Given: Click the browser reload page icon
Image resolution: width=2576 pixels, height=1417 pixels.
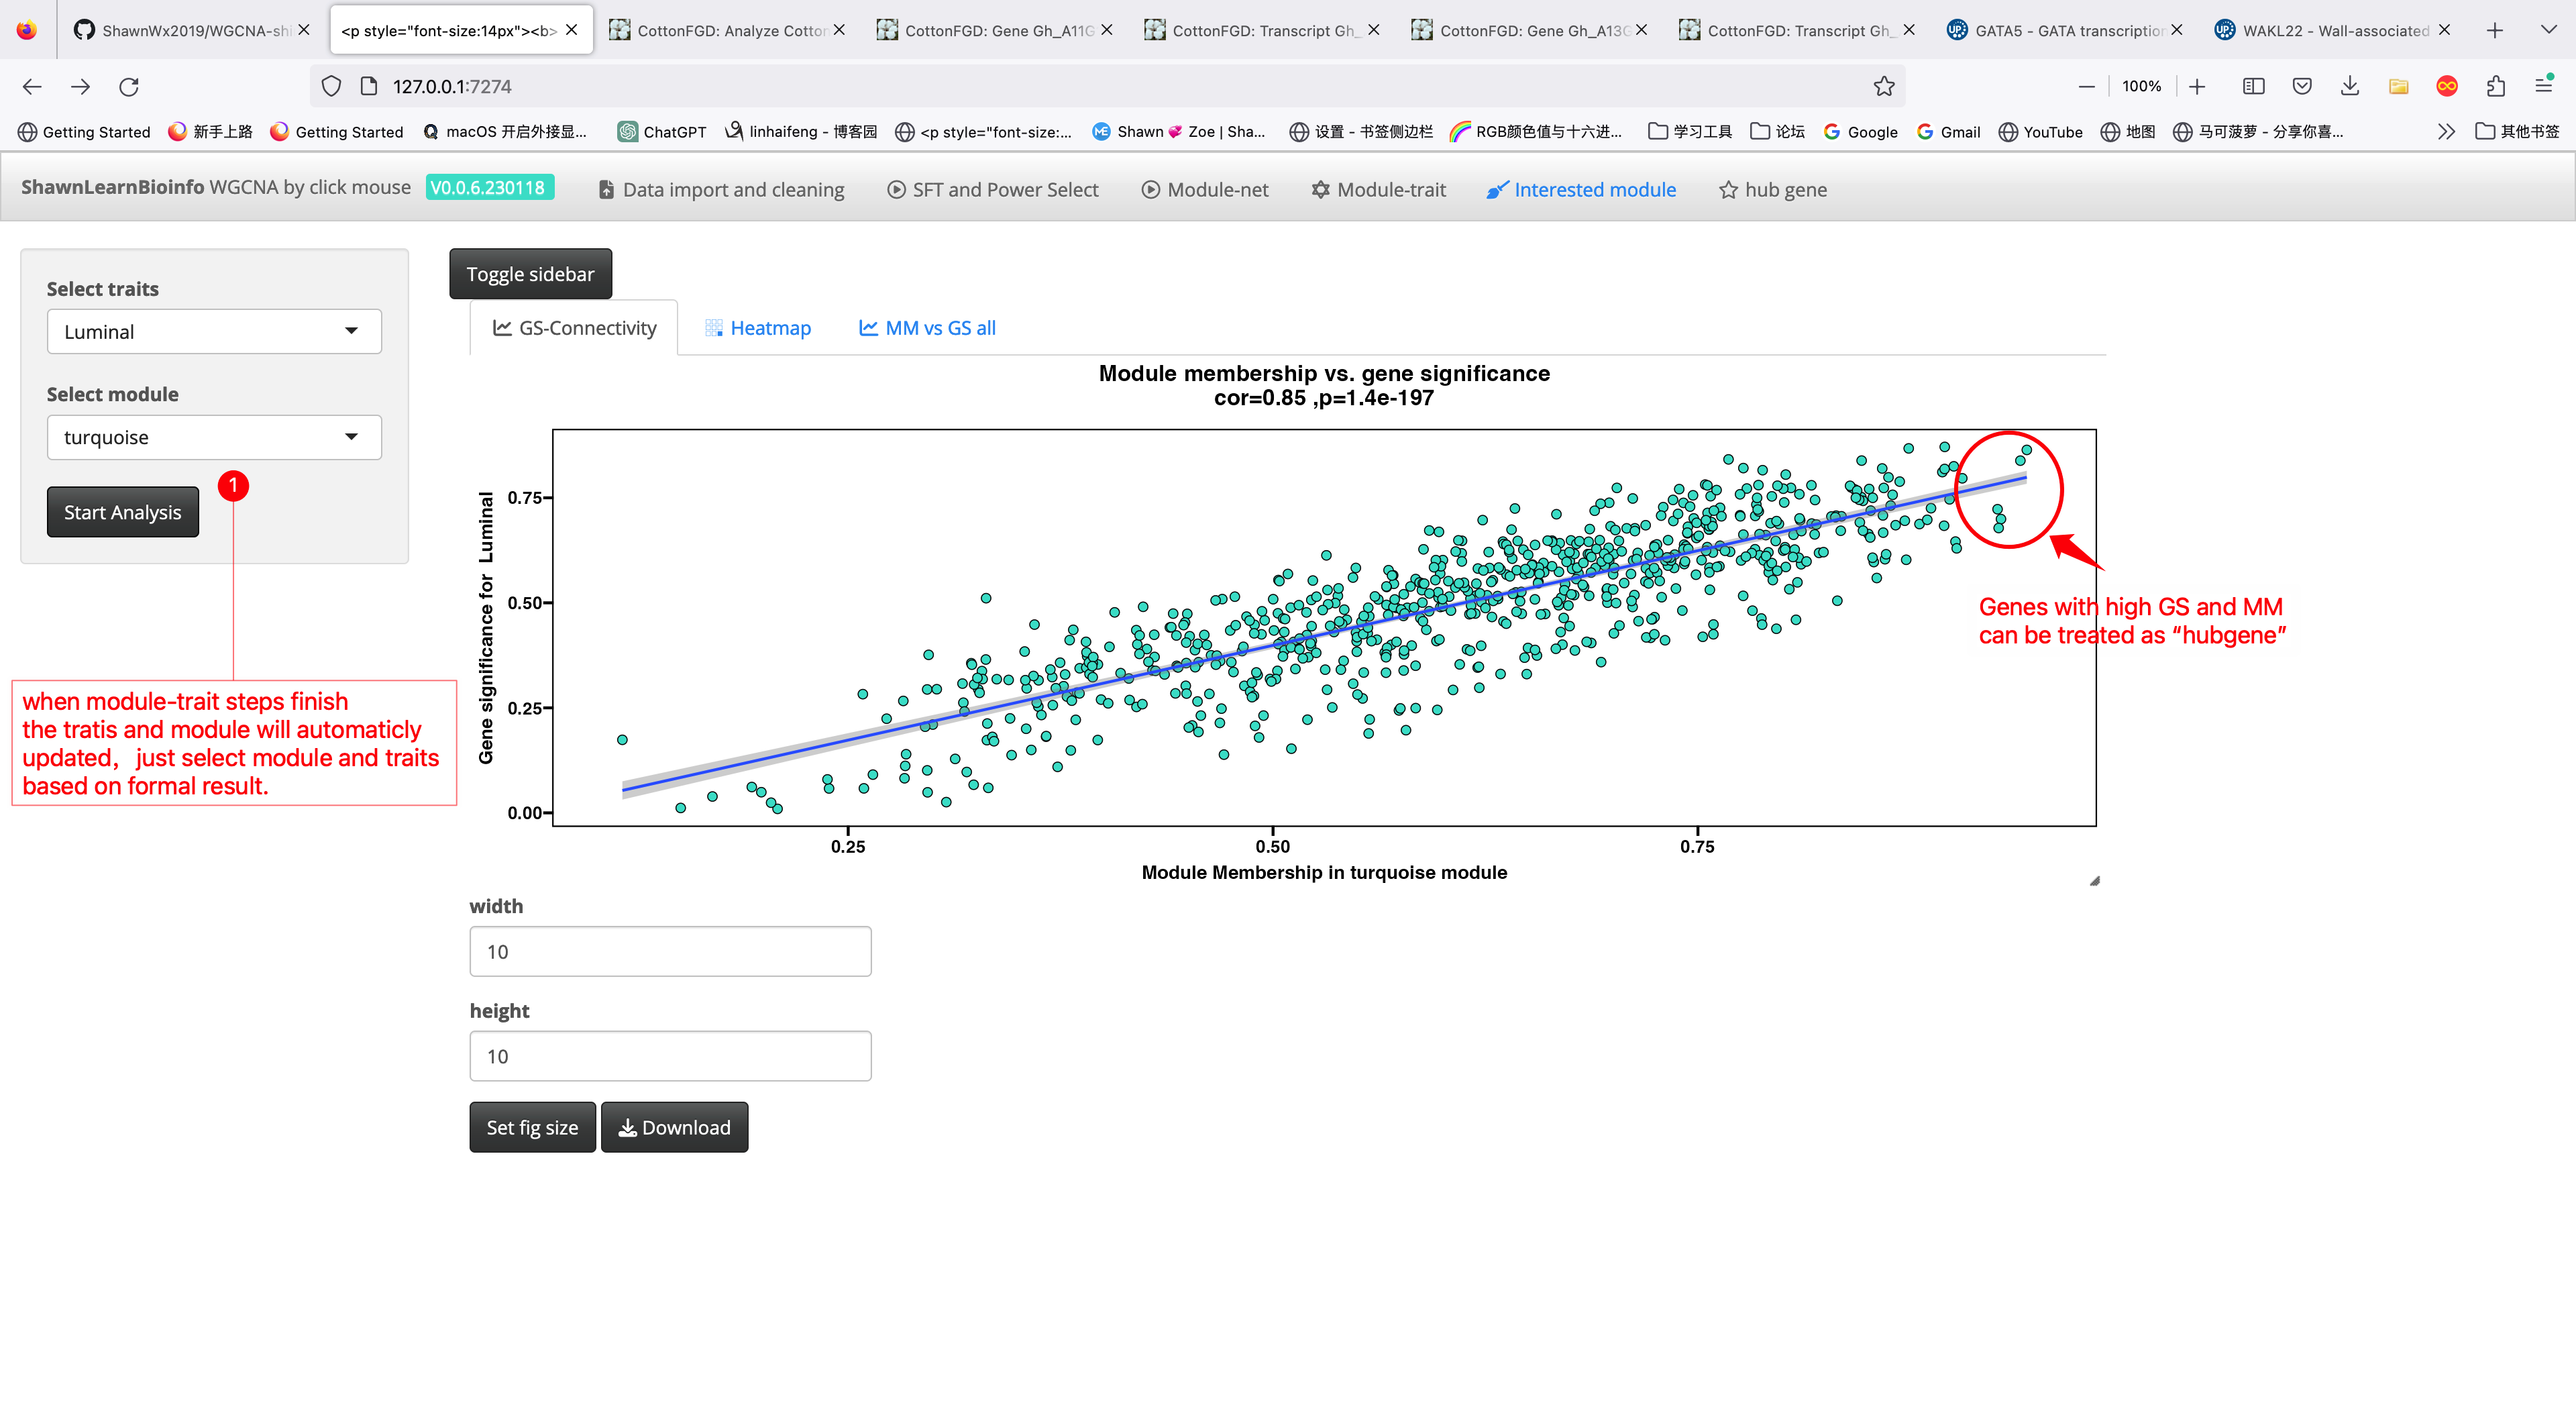Looking at the screenshot, I should 129,87.
